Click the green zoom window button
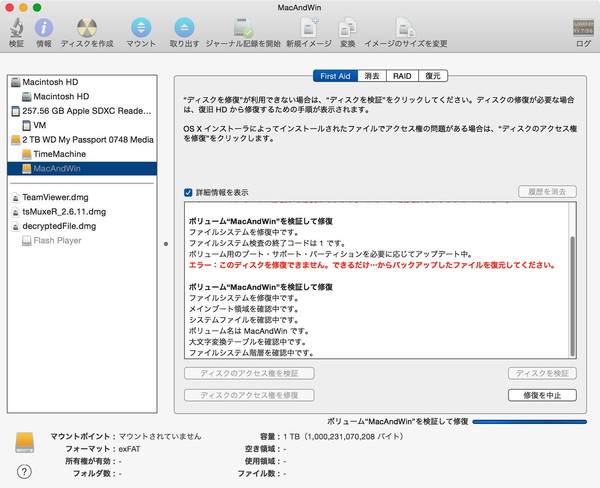The width and height of the screenshot is (600, 488). 37,7
